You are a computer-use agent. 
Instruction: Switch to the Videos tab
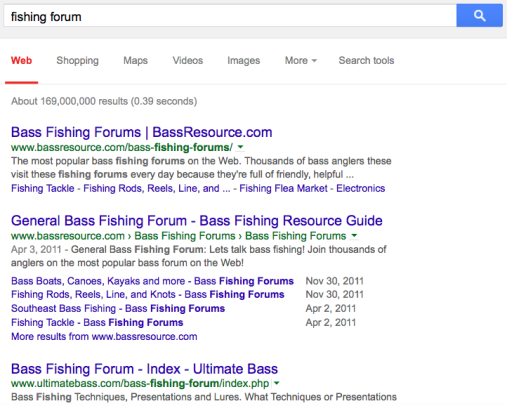(188, 61)
